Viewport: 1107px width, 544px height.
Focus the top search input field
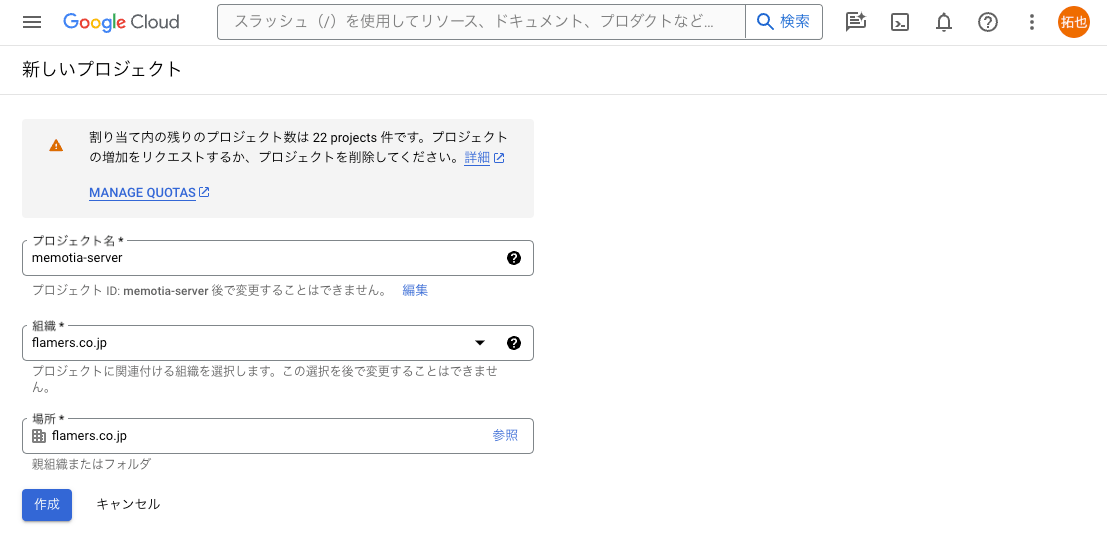[x=481, y=22]
